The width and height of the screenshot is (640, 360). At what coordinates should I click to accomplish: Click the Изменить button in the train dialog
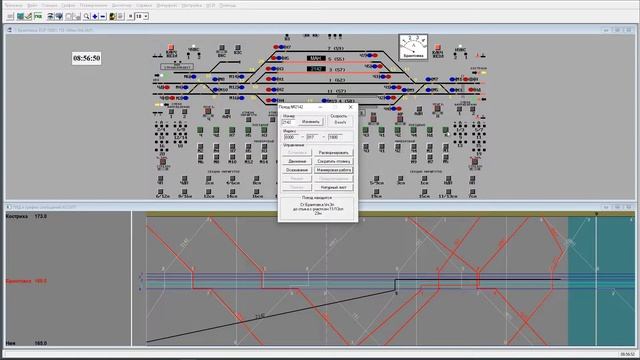click(x=310, y=122)
